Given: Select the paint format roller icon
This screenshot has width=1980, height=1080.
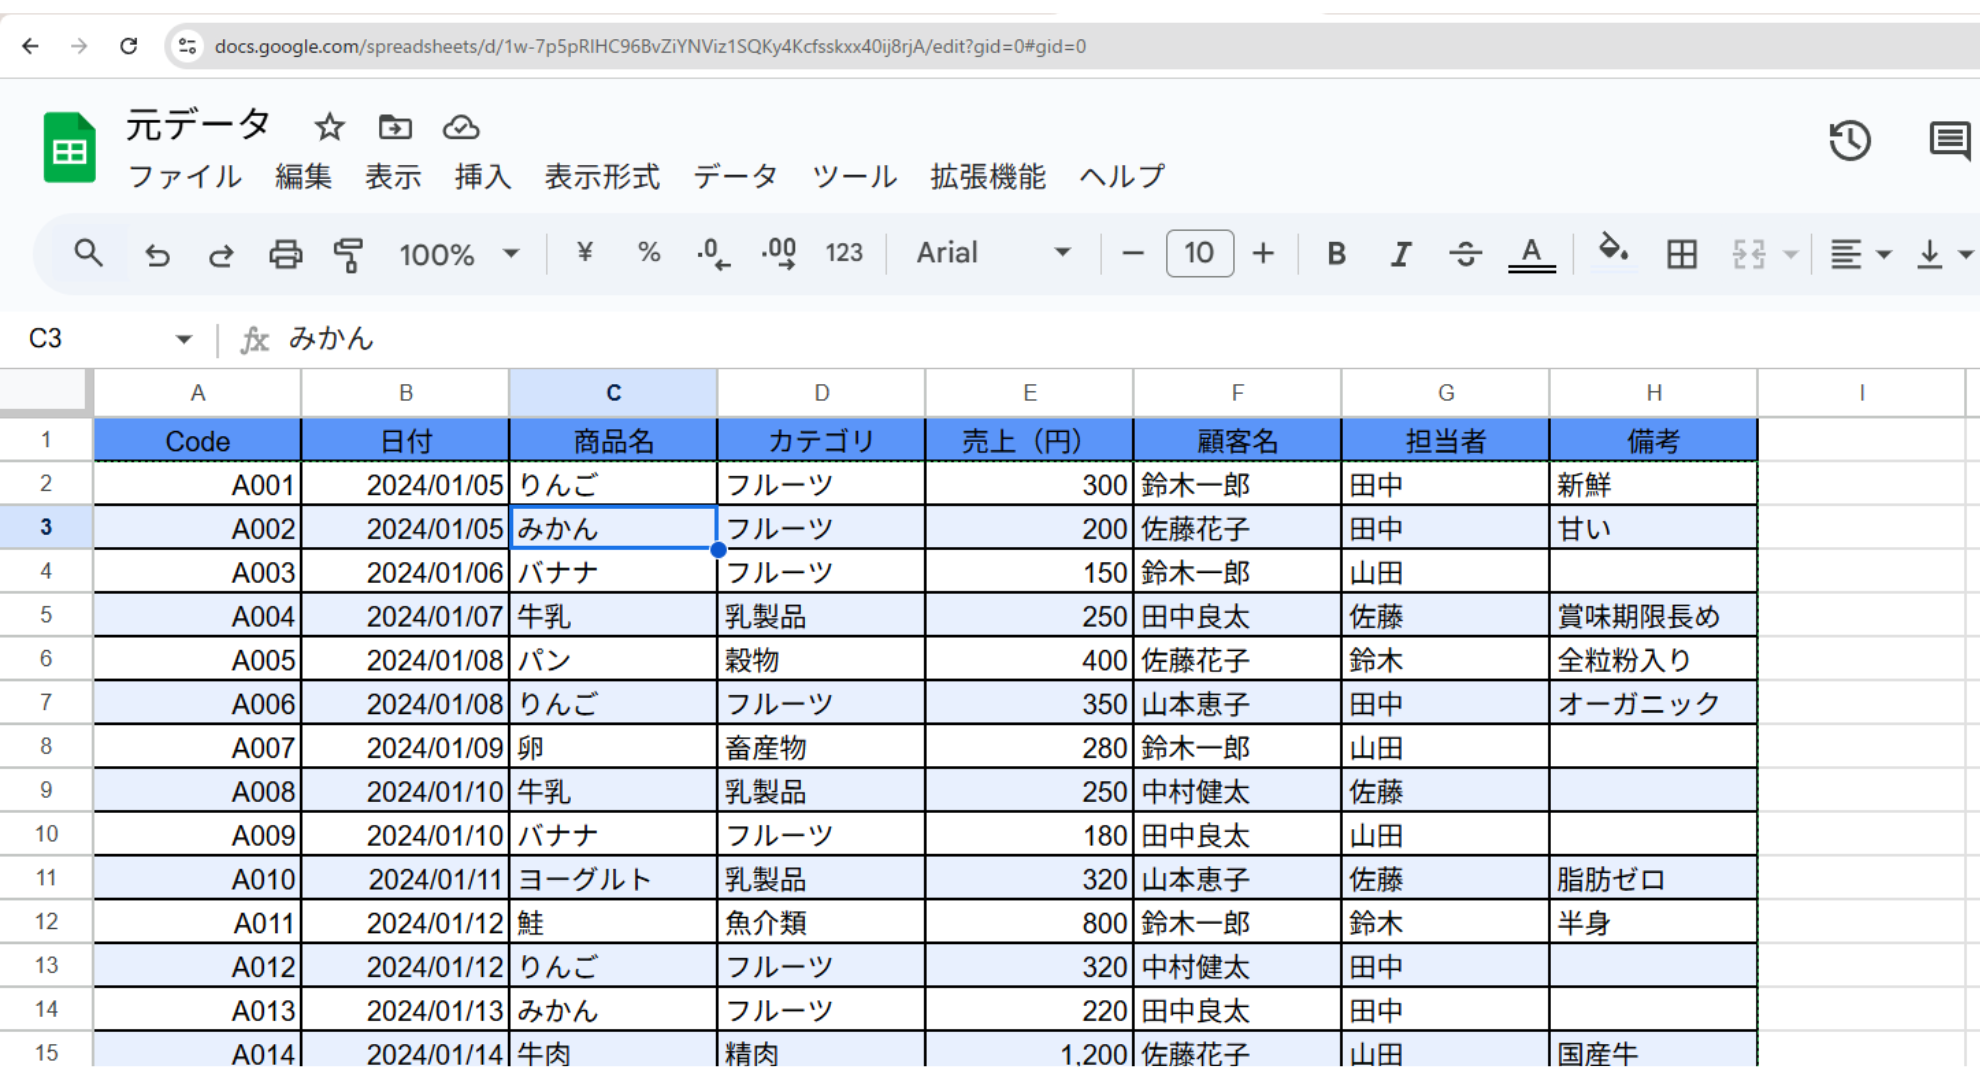Looking at the screenshot, I should [348, 255].
